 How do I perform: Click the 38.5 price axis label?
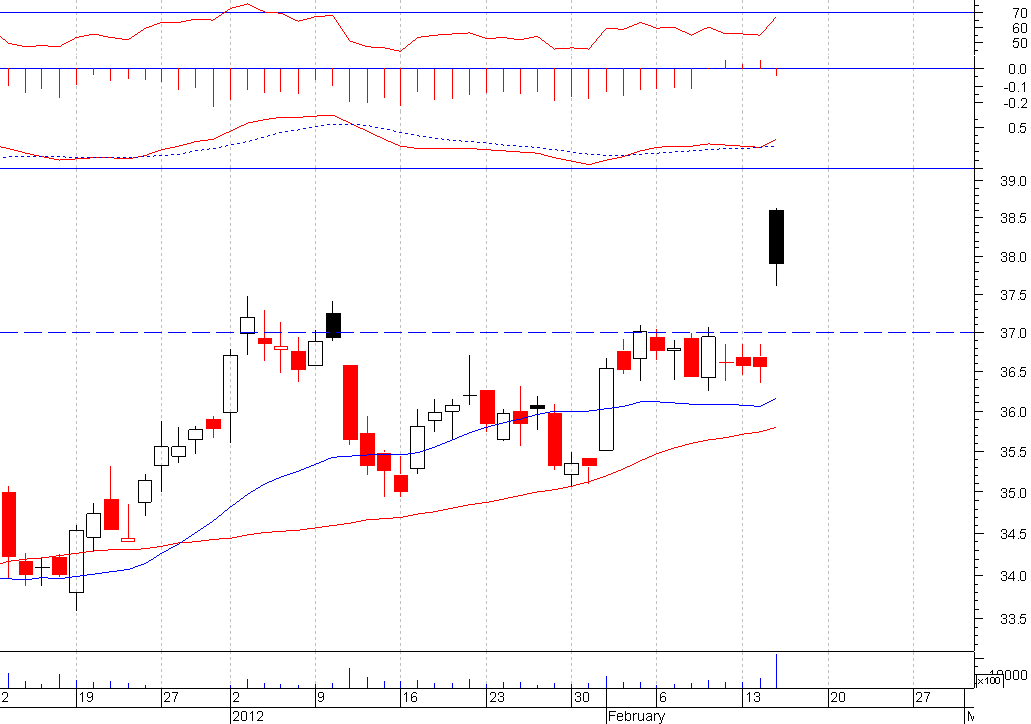pos(1013,218)
